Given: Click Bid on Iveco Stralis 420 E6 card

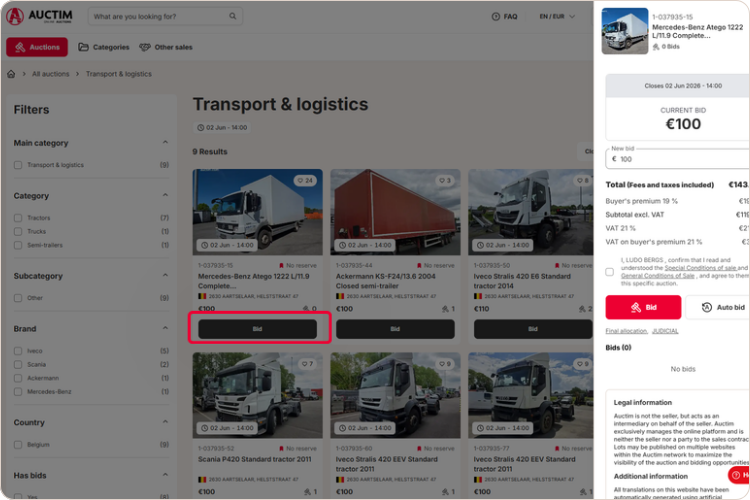Looking at the screenshot, I should click(x=533, y=329).
